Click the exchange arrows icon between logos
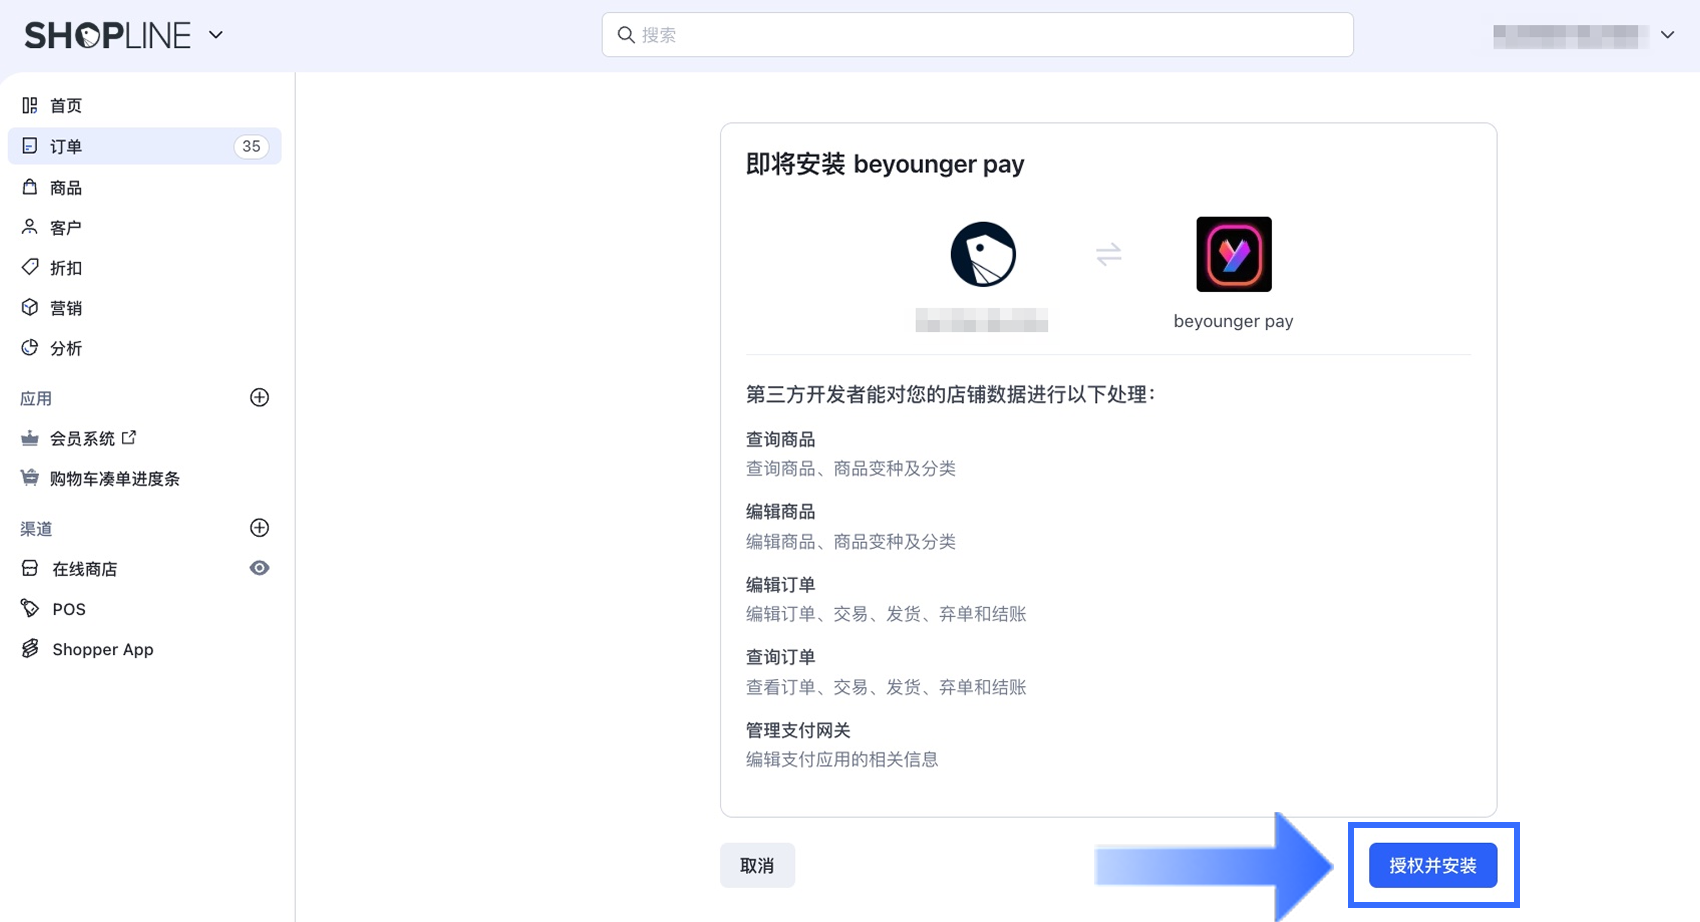Viewport: 1700px width, 922px height. 1108,254
